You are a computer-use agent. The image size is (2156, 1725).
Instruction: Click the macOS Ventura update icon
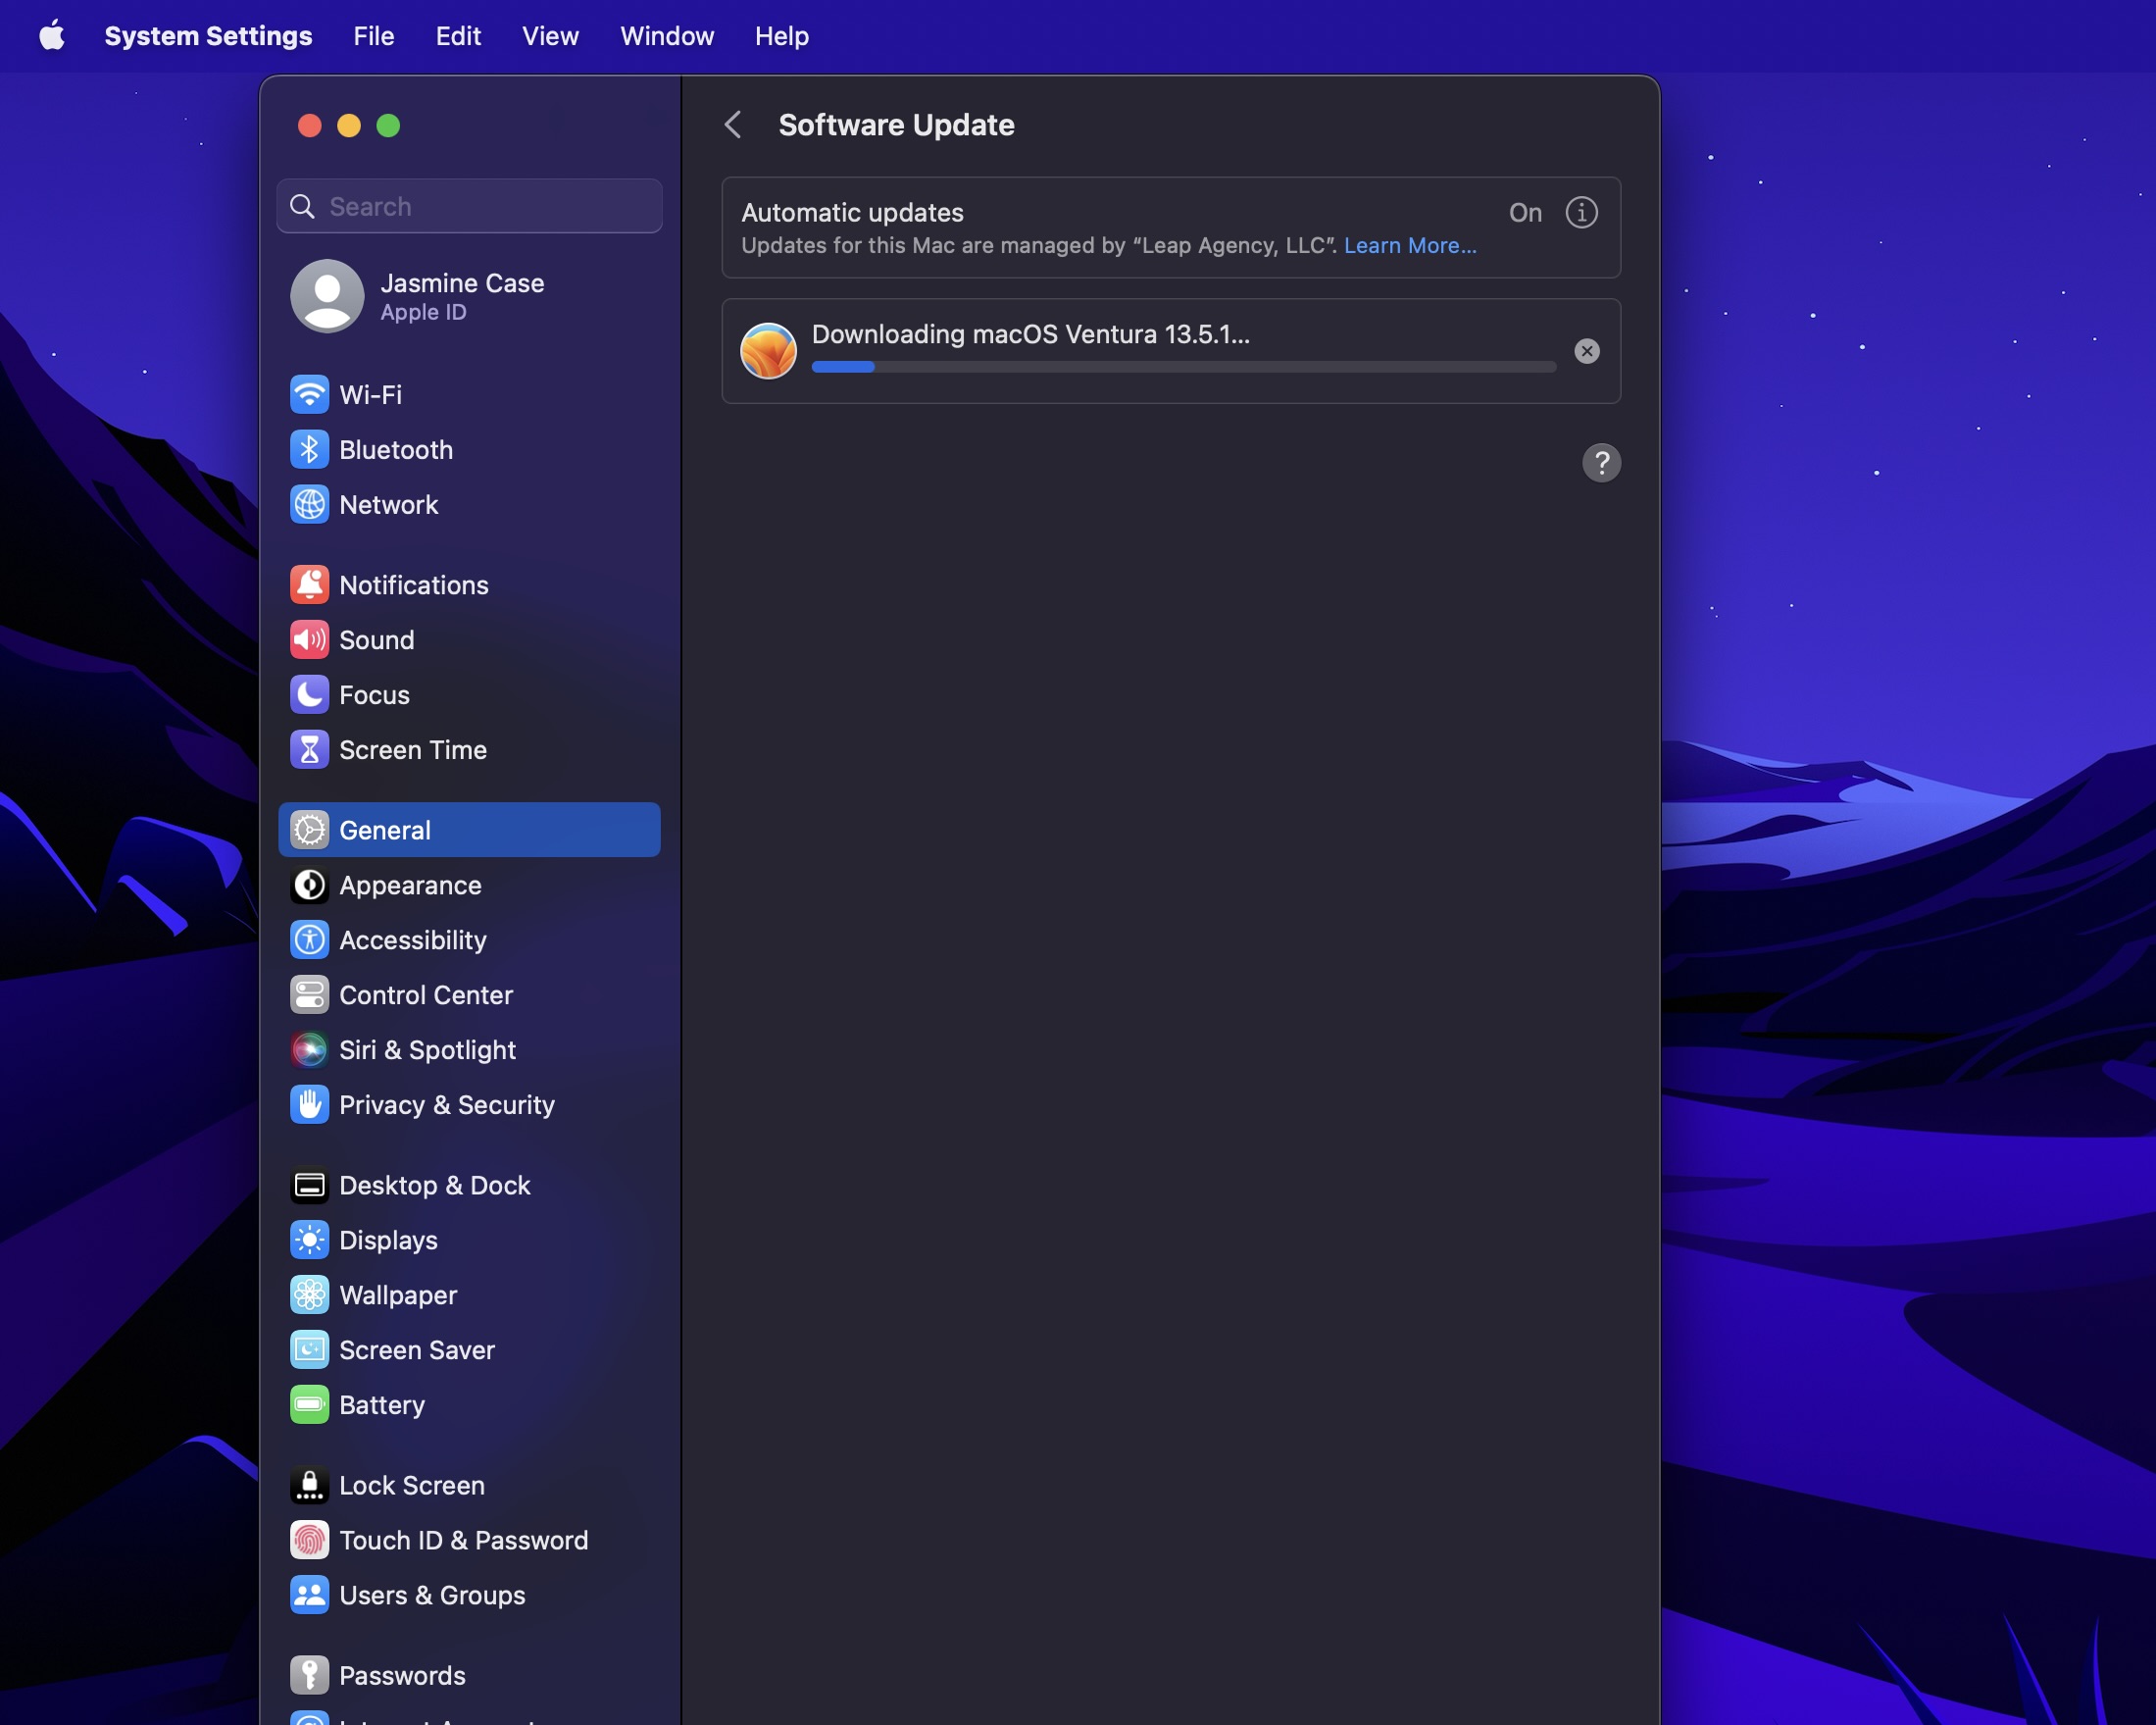(x=768, y=350)
